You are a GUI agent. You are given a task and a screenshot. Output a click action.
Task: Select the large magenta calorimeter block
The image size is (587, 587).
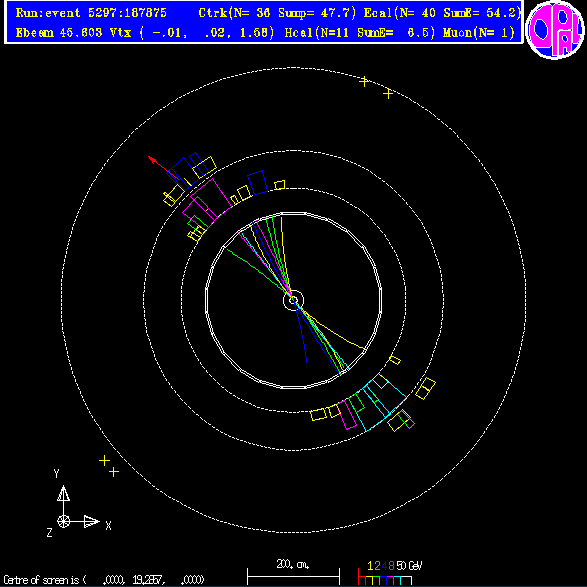coord(206,201)
